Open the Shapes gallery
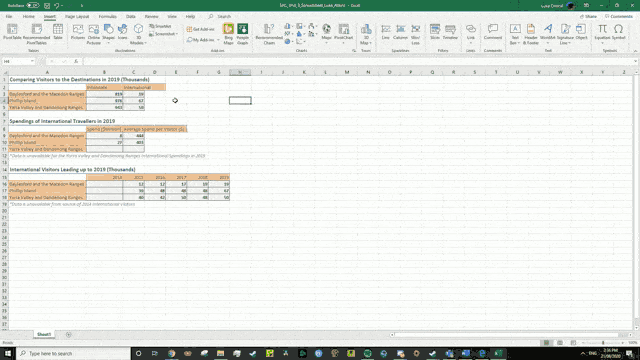640x360 pixels. point(109,33)
